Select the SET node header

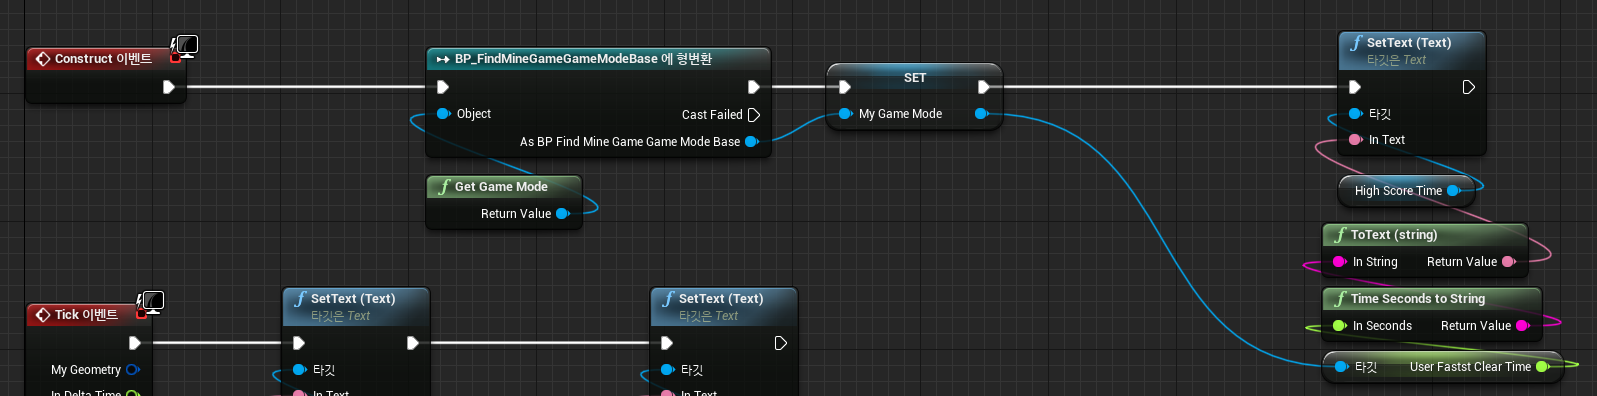[x=915, y=78]
